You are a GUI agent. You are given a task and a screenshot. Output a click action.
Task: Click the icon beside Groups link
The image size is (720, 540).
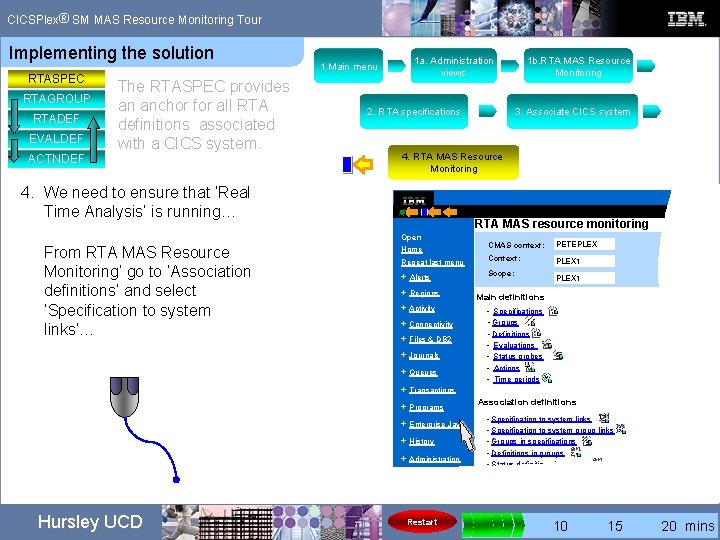click(x=530, y=321)
